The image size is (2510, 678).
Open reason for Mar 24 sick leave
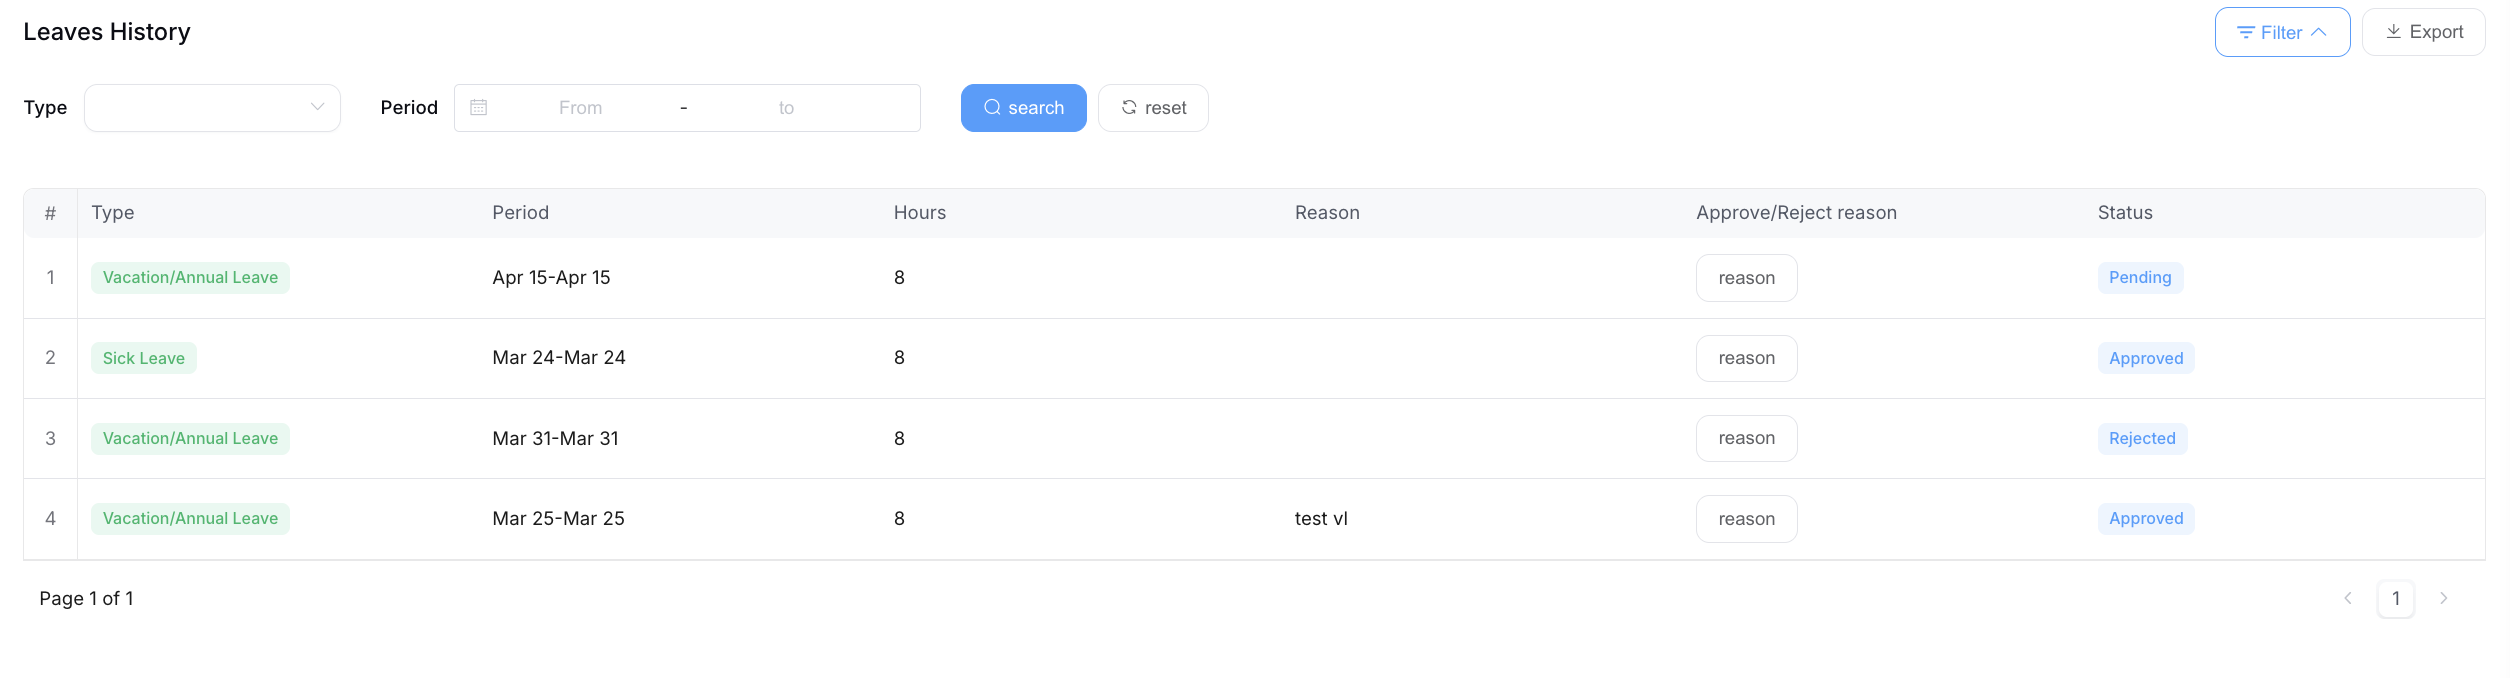click(1746, 358)
